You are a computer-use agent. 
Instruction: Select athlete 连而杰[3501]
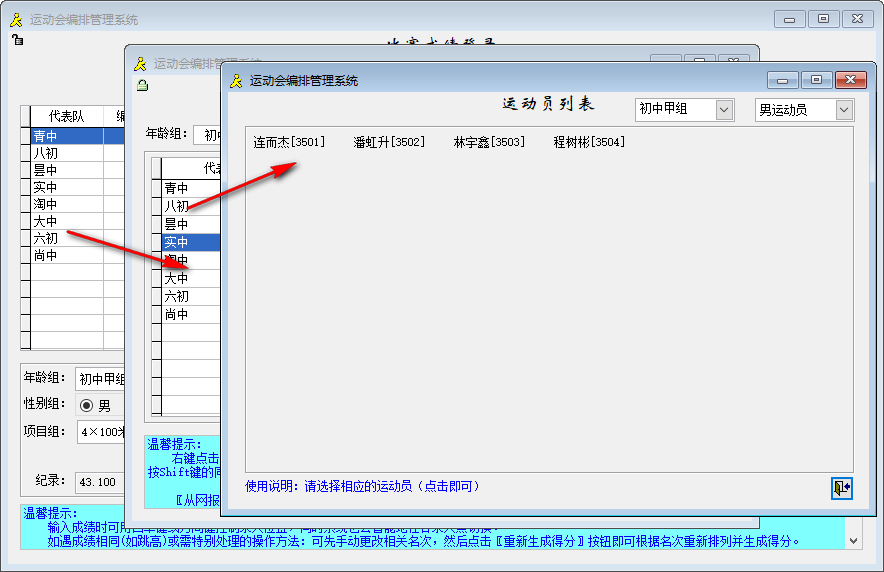point(289,142)
